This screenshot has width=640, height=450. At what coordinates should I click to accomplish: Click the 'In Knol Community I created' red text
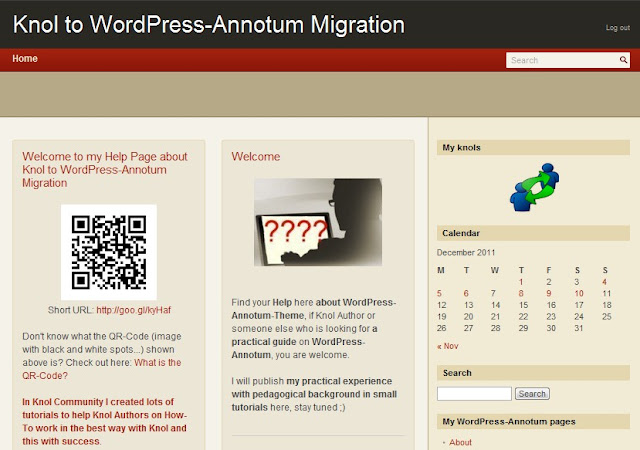click(x=104, y=421)
